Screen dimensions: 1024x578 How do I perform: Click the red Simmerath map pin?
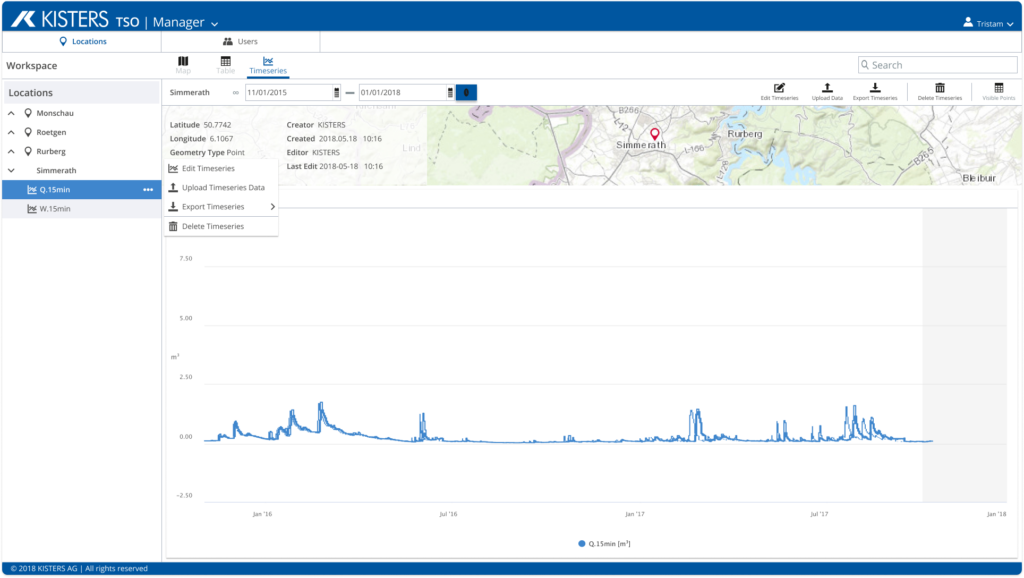(655, 134)
